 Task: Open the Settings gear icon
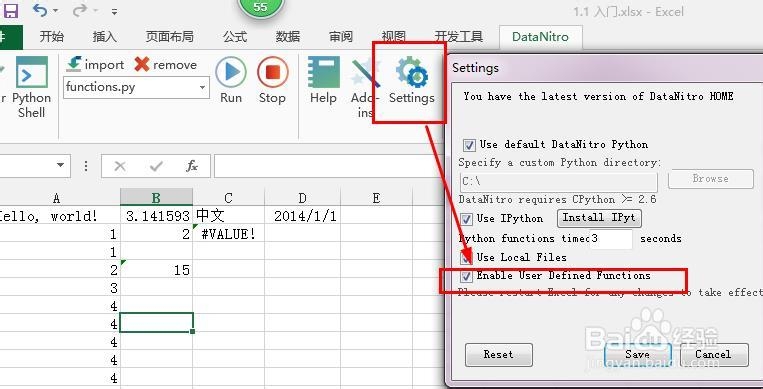(412, 72)
